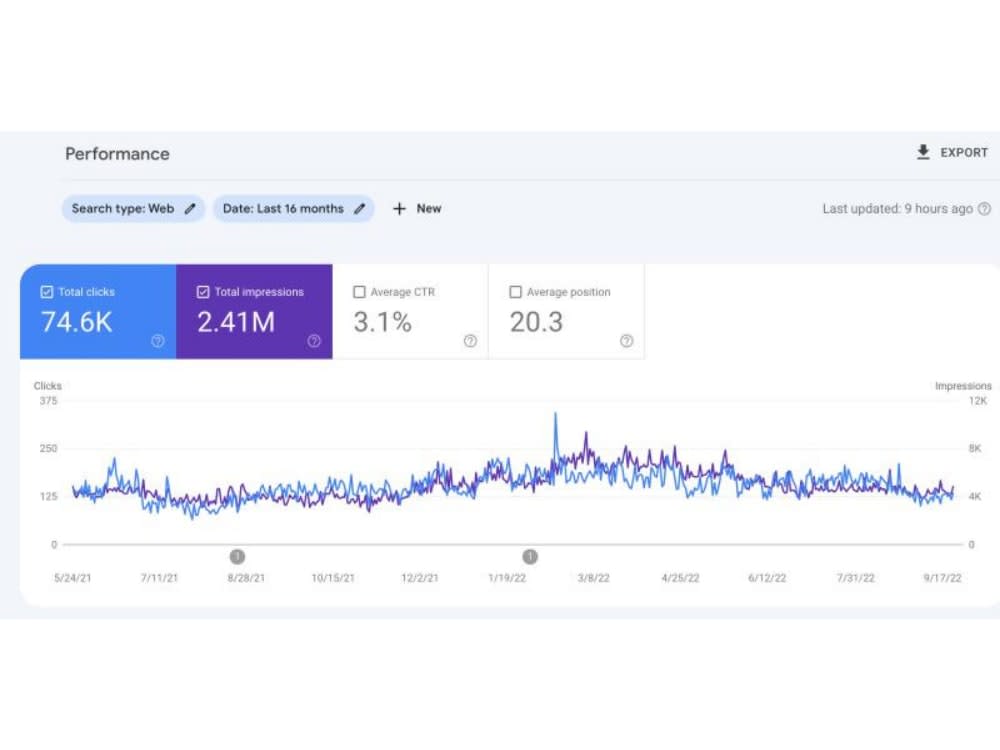Open the Search type: Web filter chip
Image resolution: width=1000 pixels, height=750 pixels.
coord(133,209)
